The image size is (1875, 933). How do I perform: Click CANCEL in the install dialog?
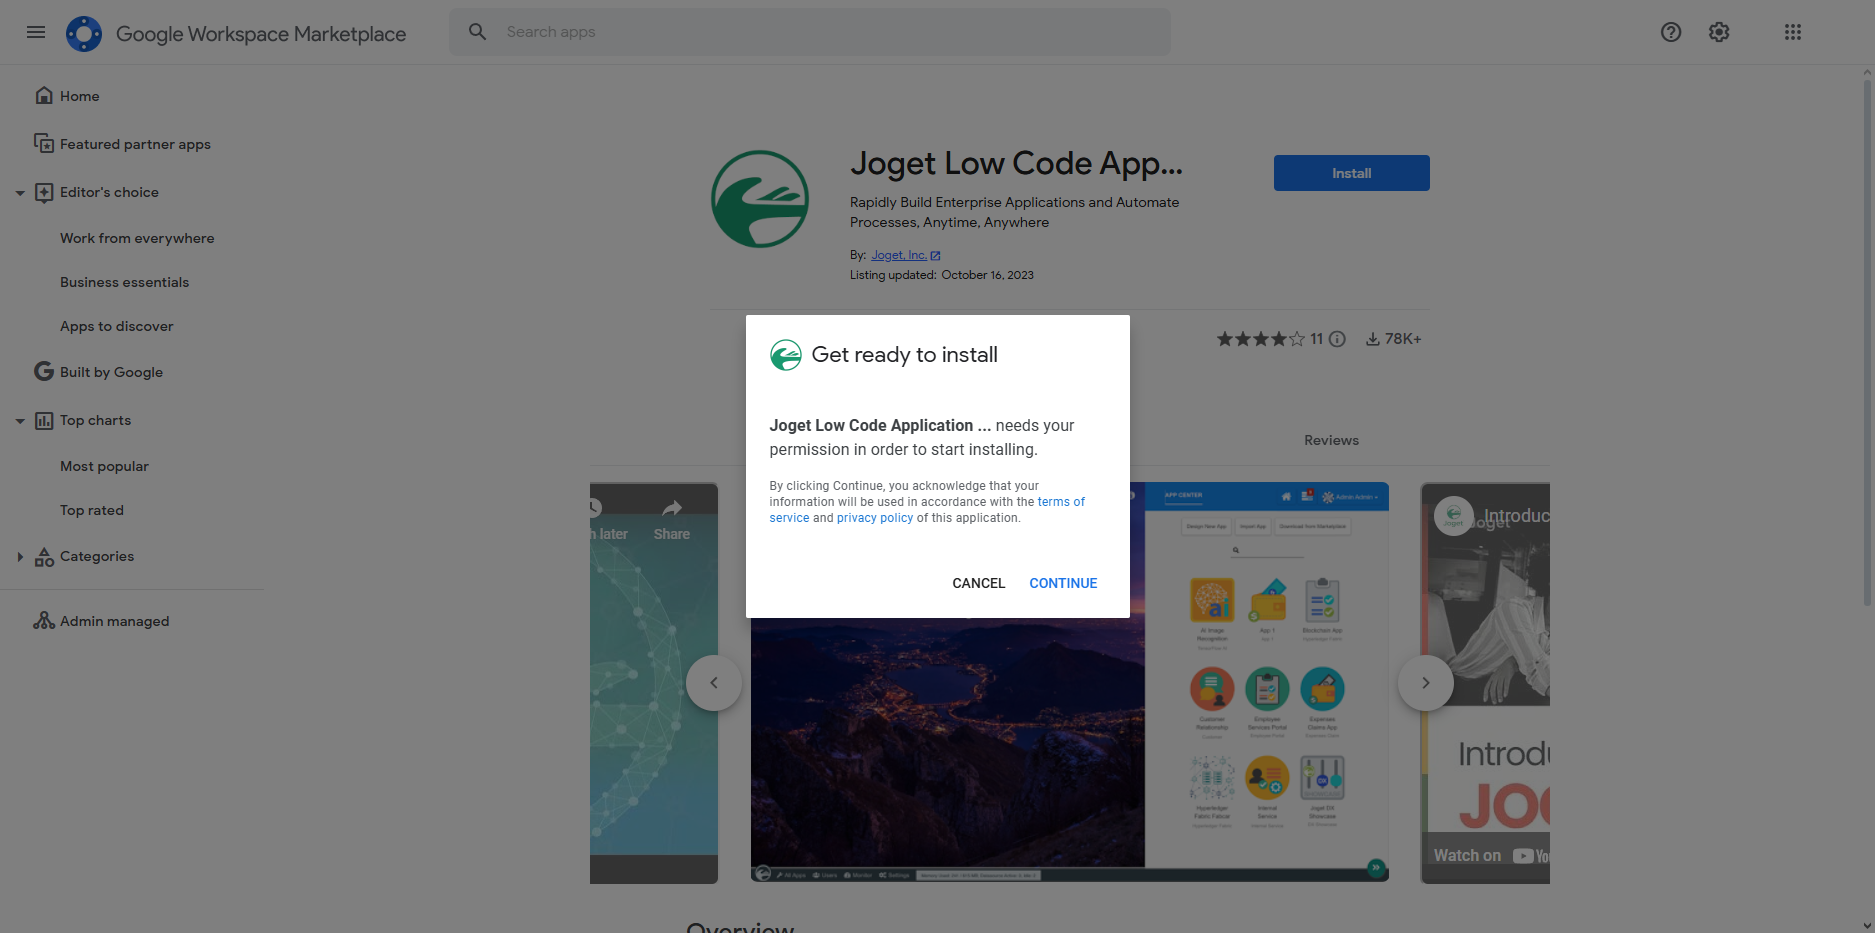[x=978, y=583]
